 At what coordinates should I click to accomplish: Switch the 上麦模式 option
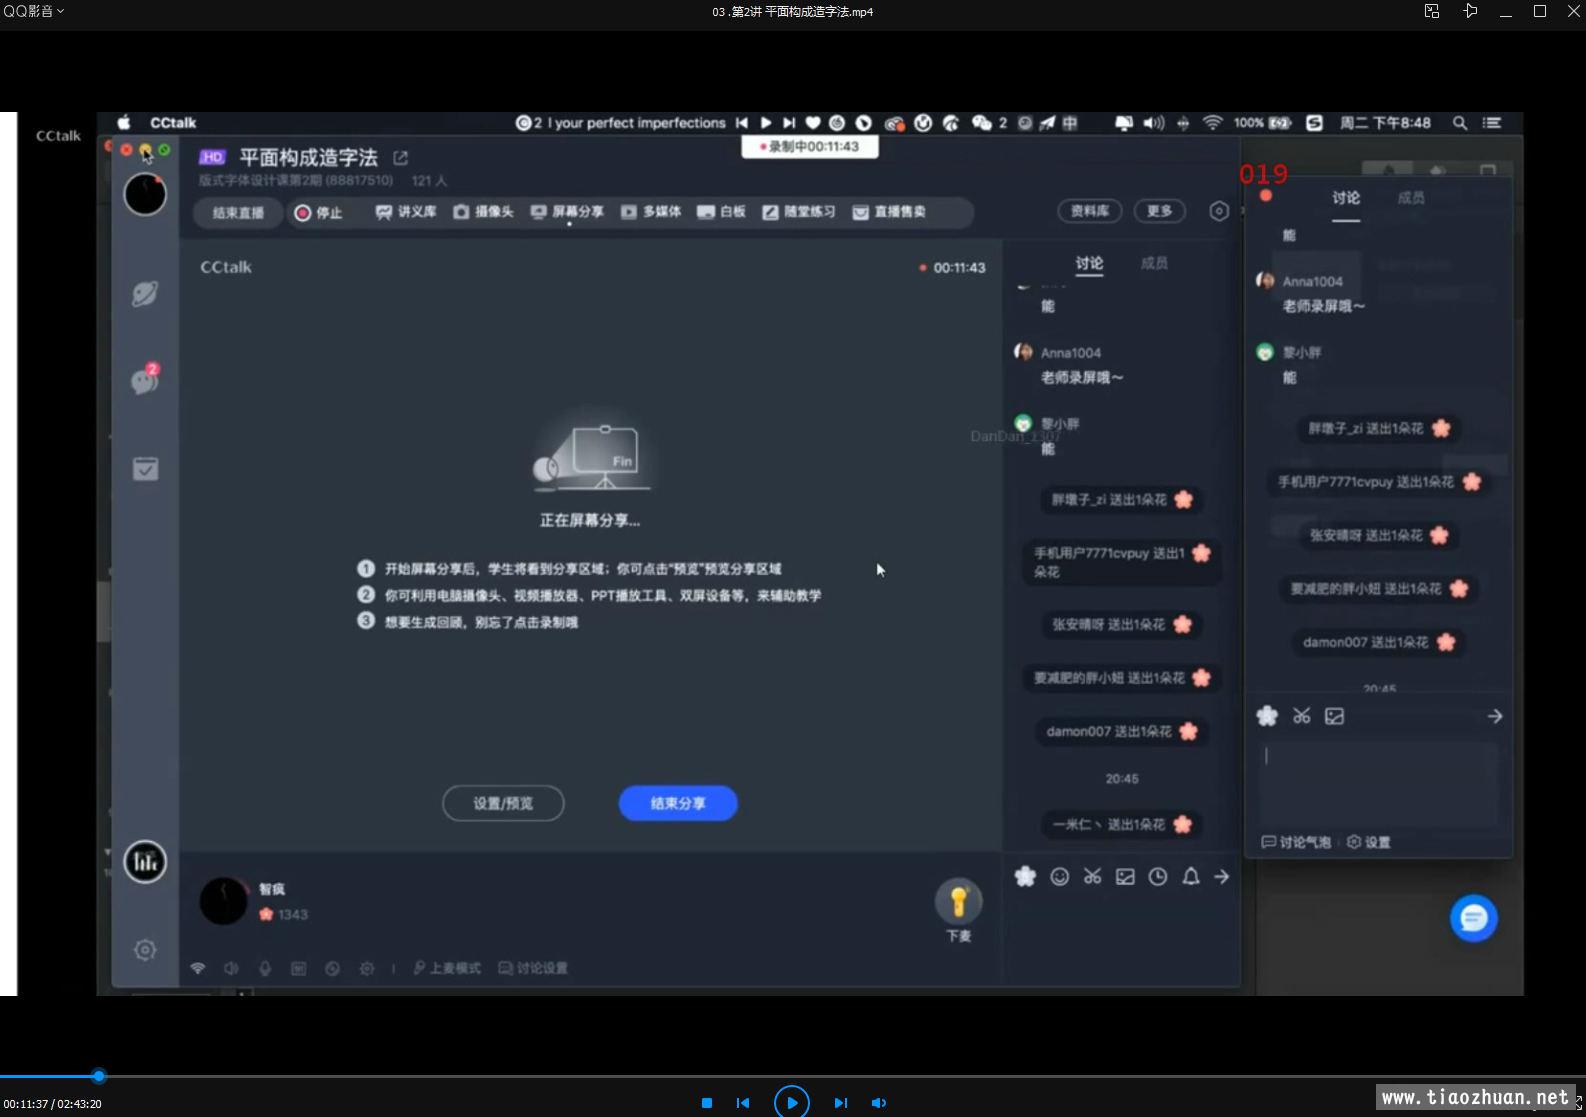447,968
